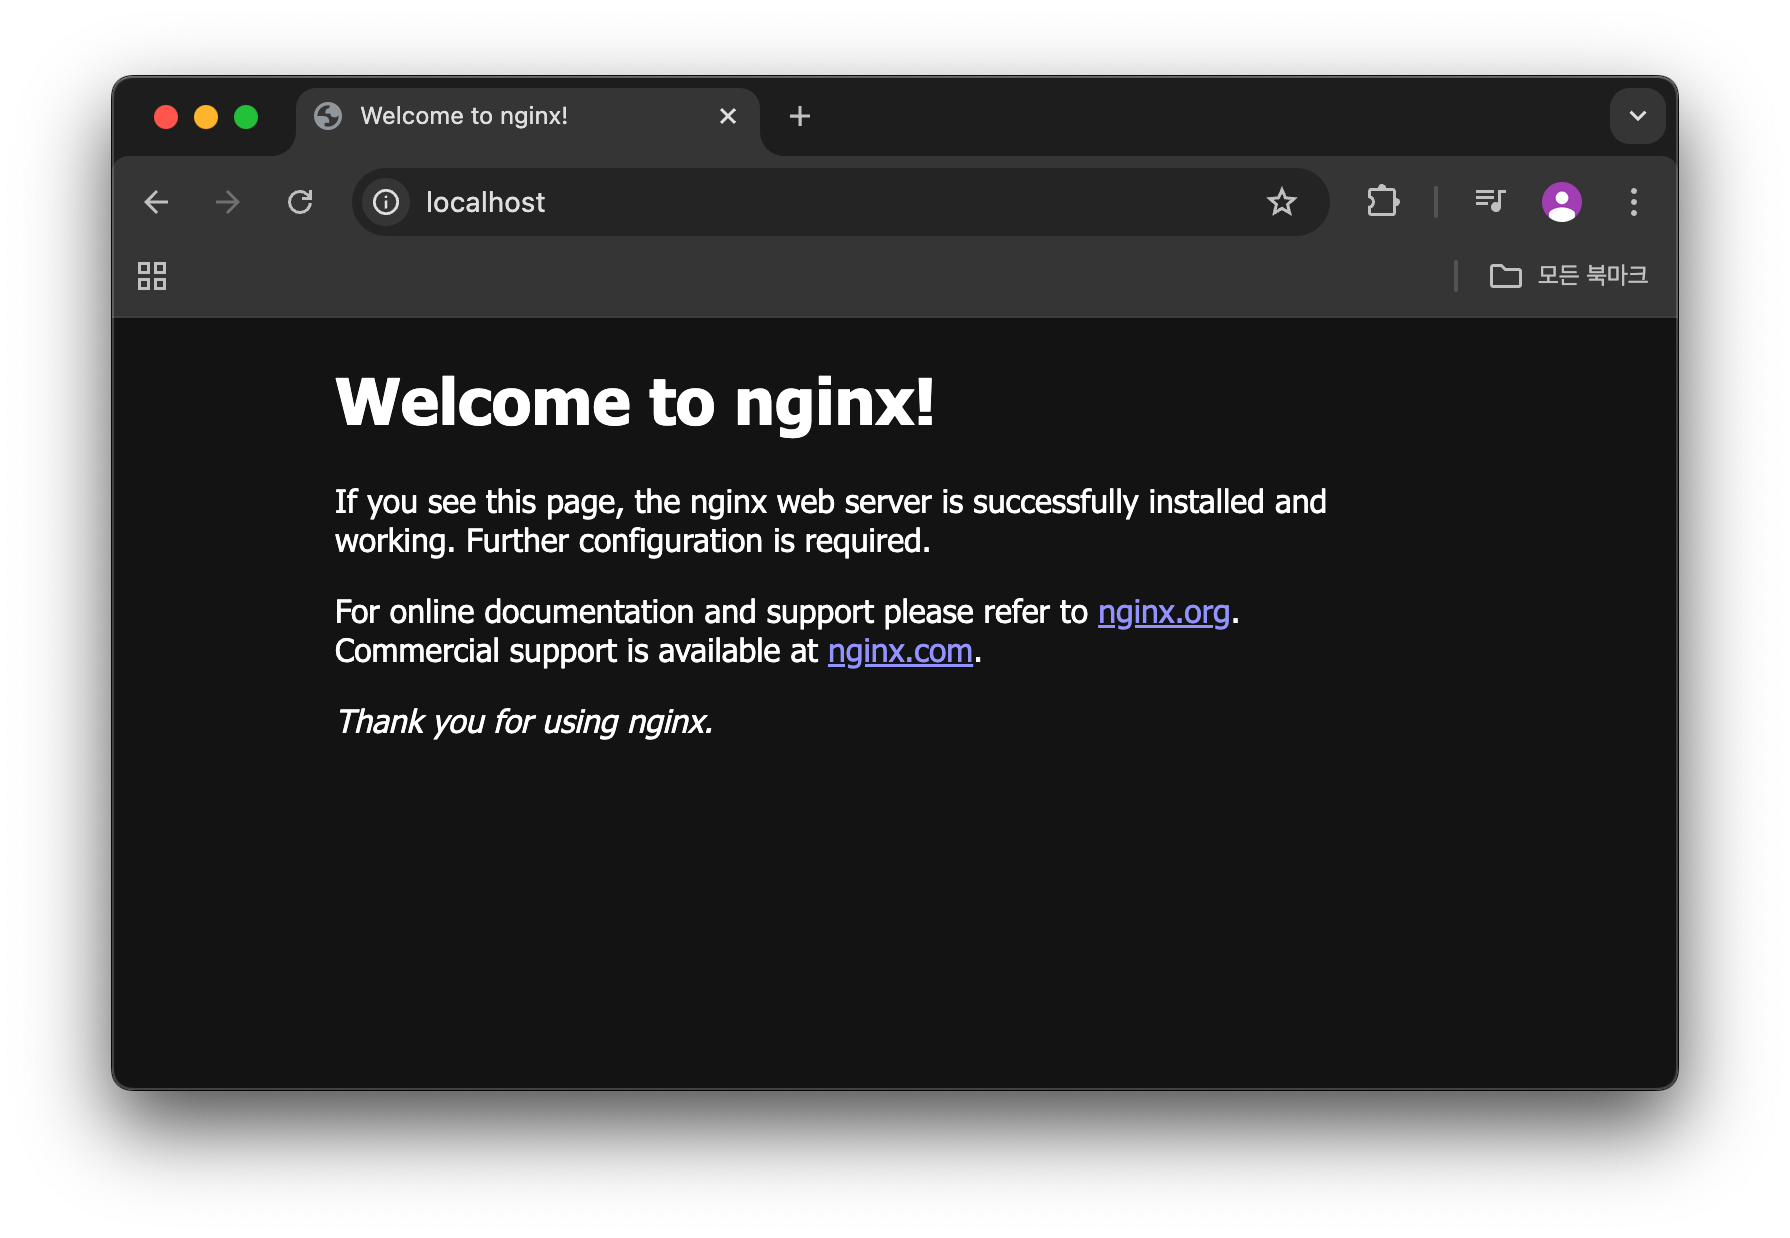Open the Chrome three-dot menu

(1633, 202)
